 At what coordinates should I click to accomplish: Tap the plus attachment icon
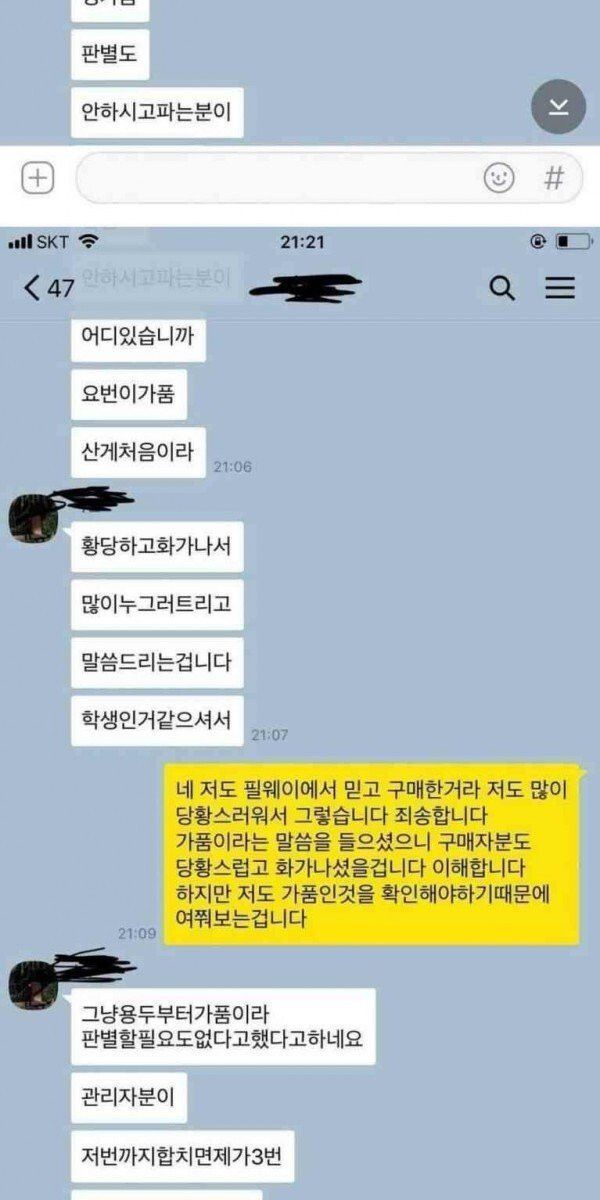[38, 179]
